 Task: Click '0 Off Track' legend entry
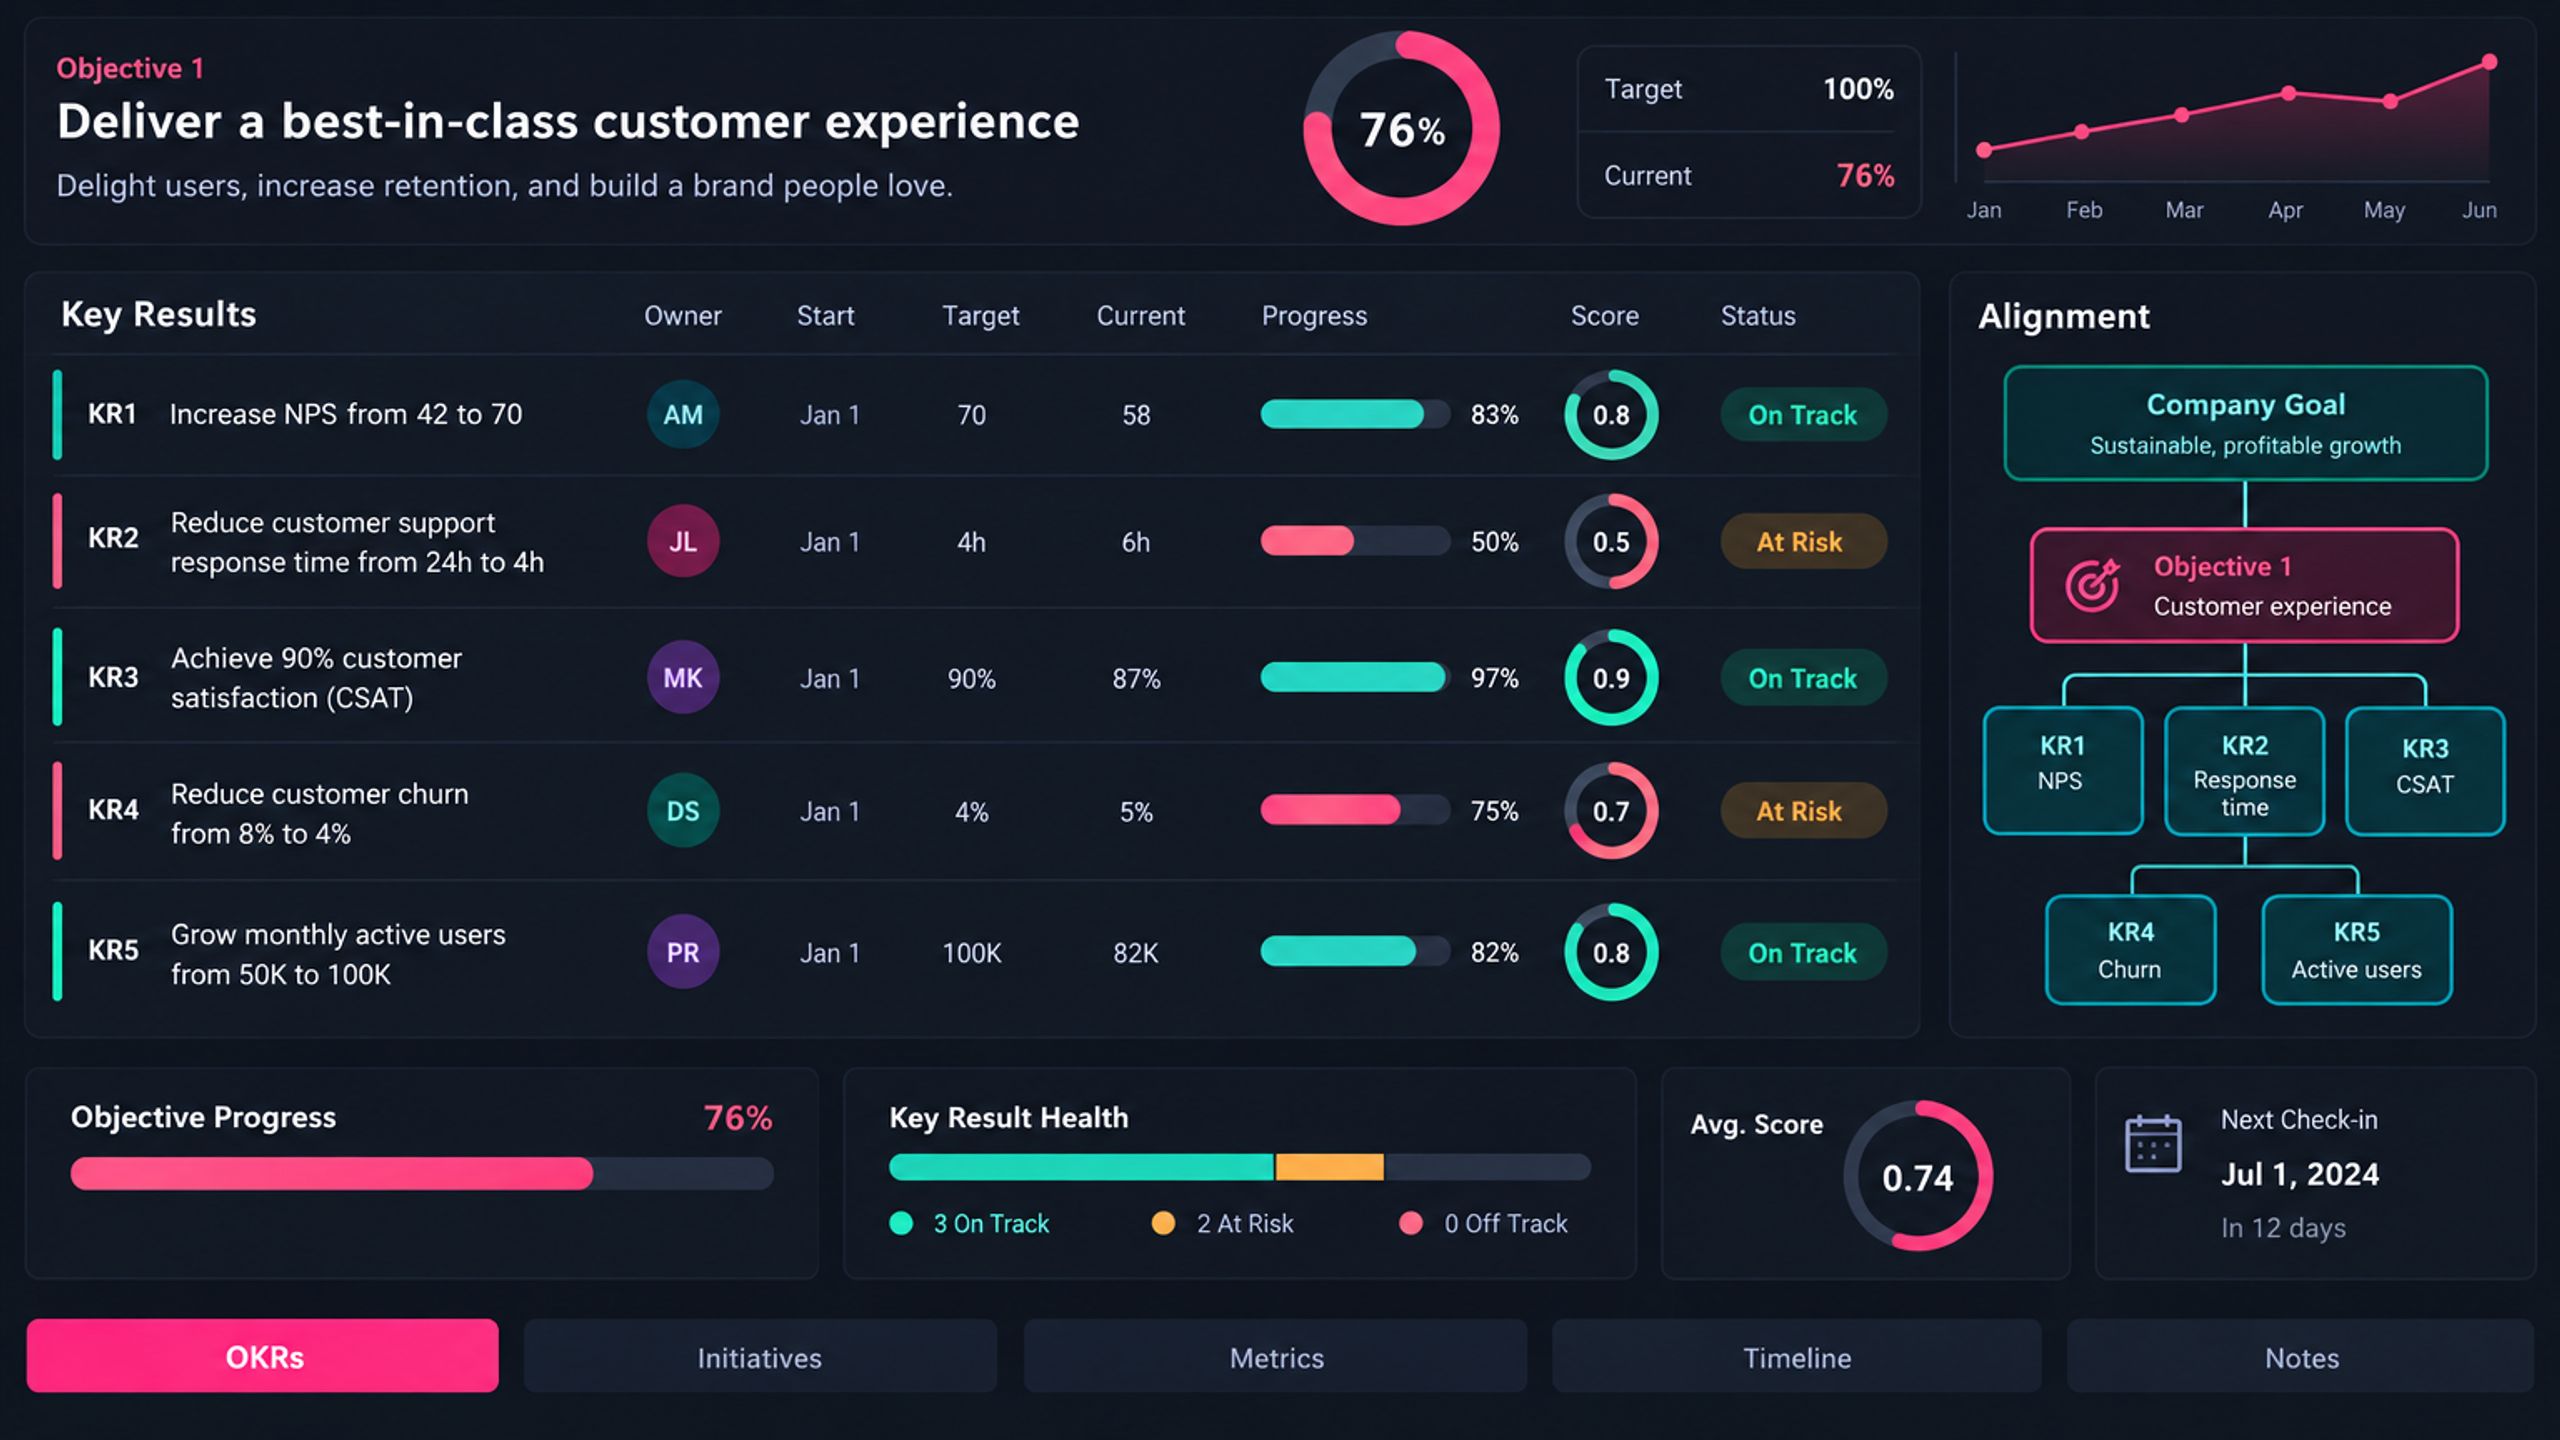pos(1484,1223)
